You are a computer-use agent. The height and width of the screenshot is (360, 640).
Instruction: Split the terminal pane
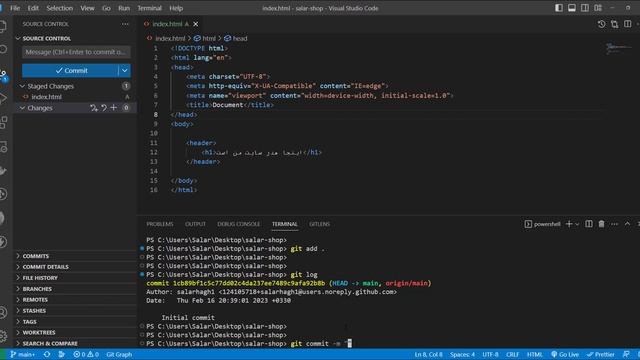point(589,224)
